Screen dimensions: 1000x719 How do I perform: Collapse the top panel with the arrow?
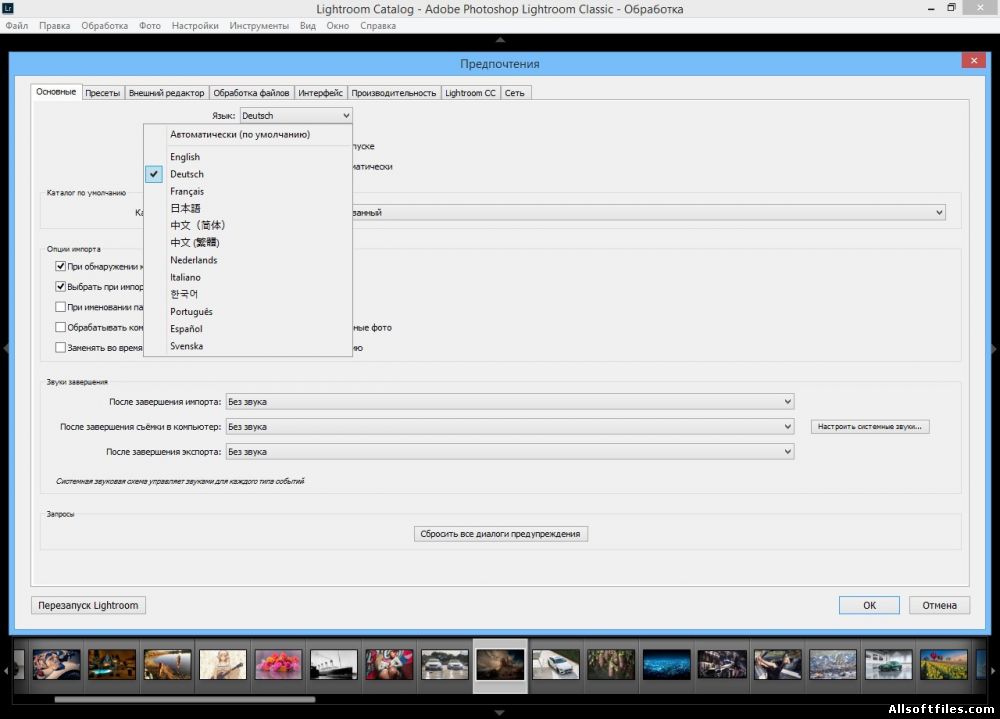tap(500, 39)
